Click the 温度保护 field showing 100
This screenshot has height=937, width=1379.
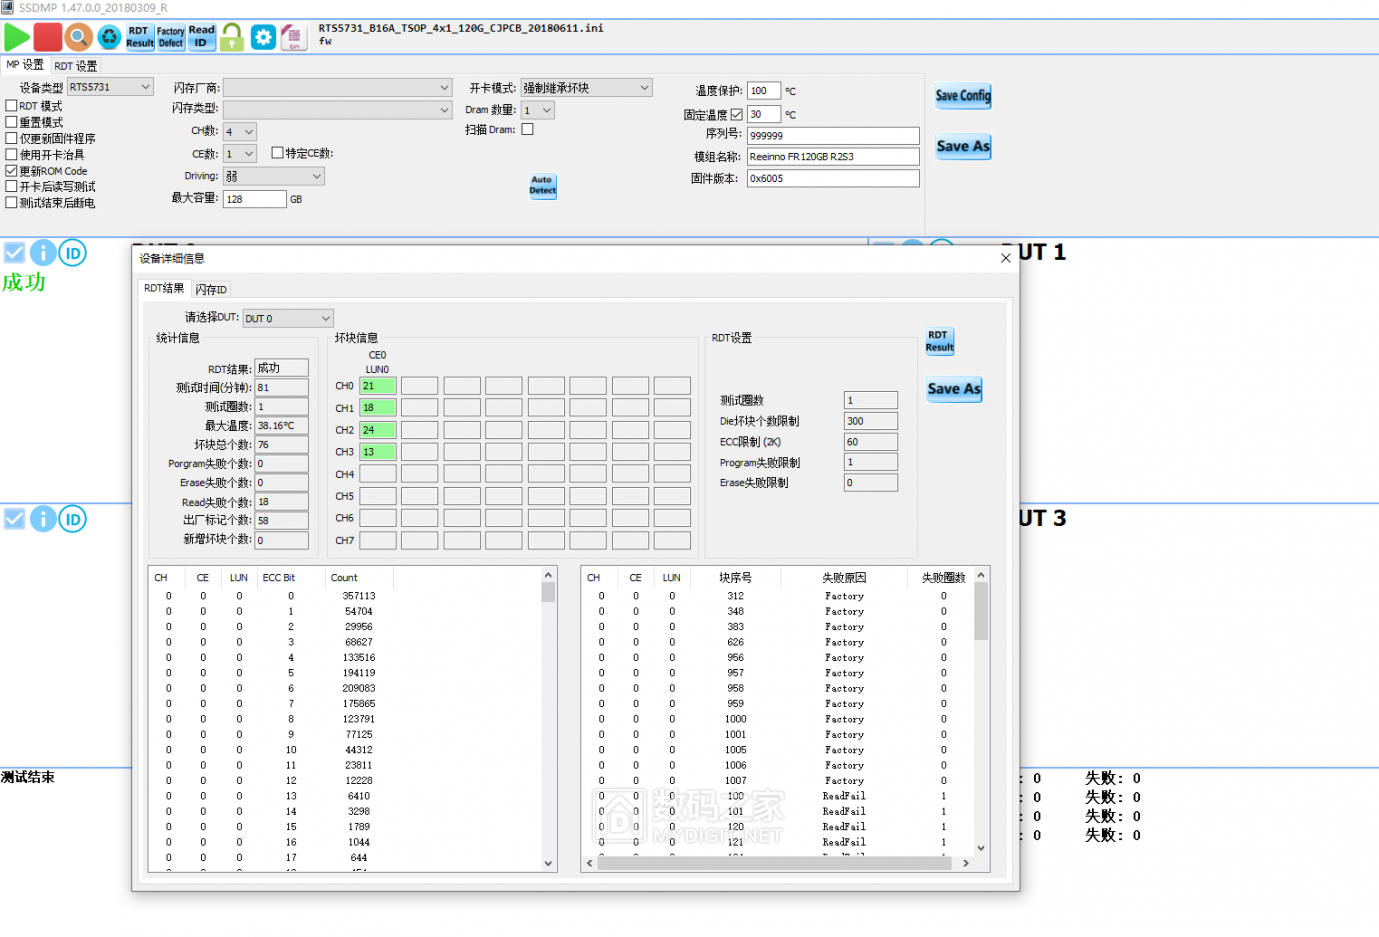pyautogui.click(x=764, y=91)
